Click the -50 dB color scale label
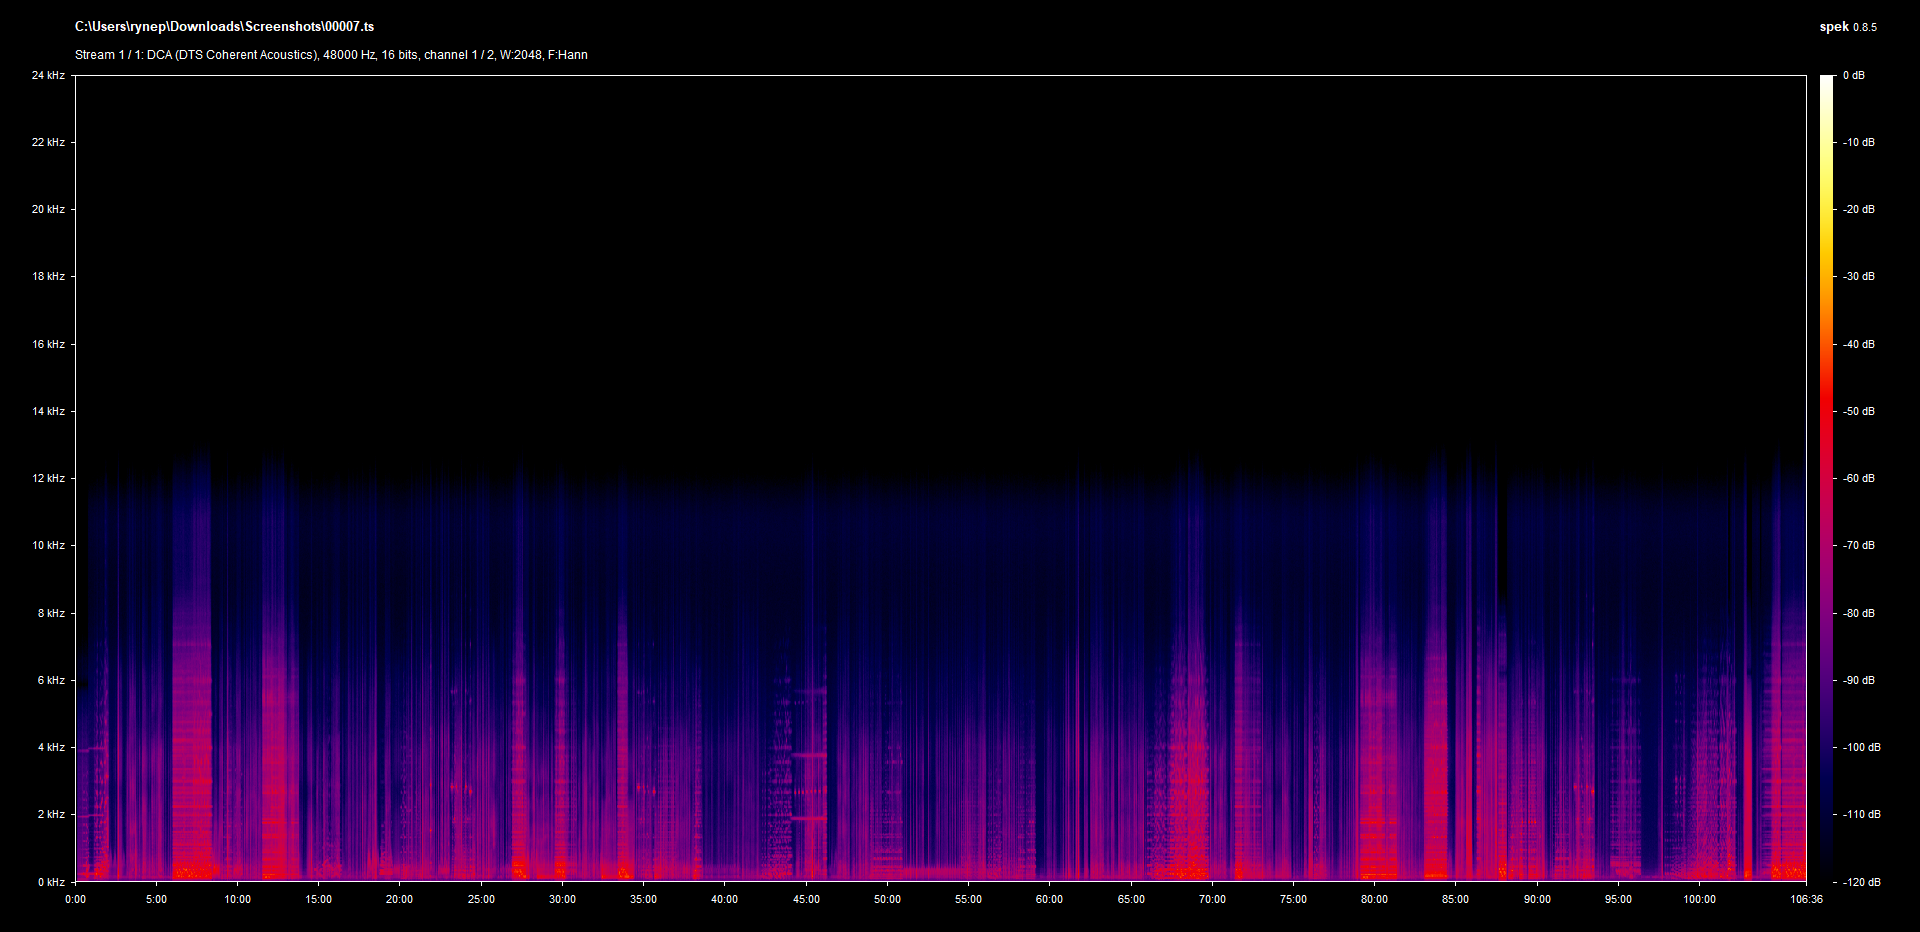This screenshot has height=932, width=1920. point(1859,411)
